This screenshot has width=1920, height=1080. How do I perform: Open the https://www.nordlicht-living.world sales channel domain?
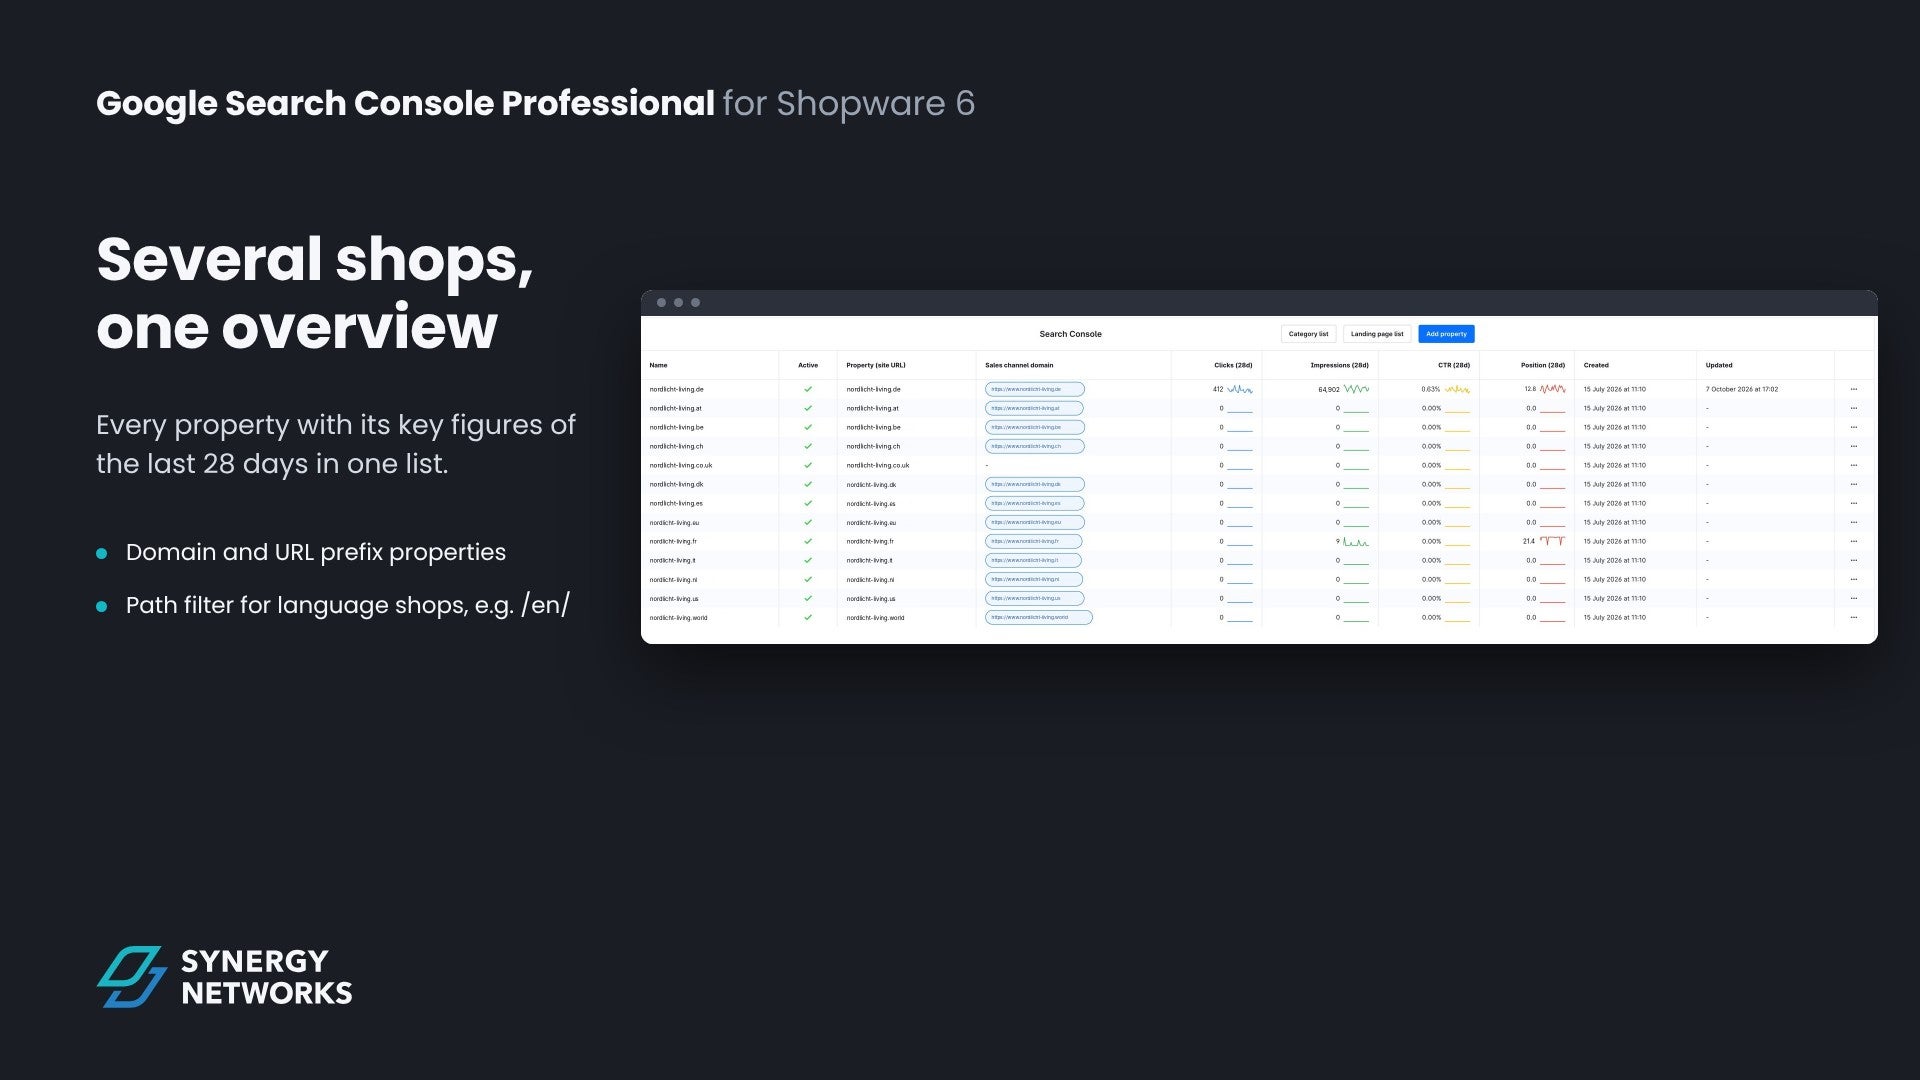(x=1038, y=617)
